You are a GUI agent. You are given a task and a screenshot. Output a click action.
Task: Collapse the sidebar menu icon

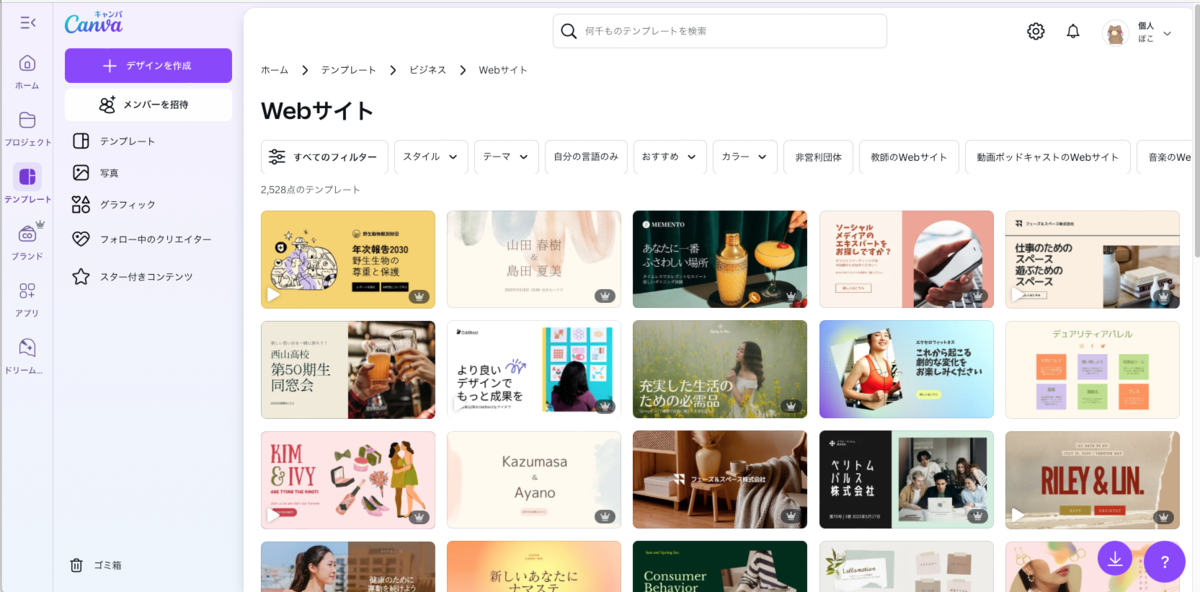click(27, 22)
